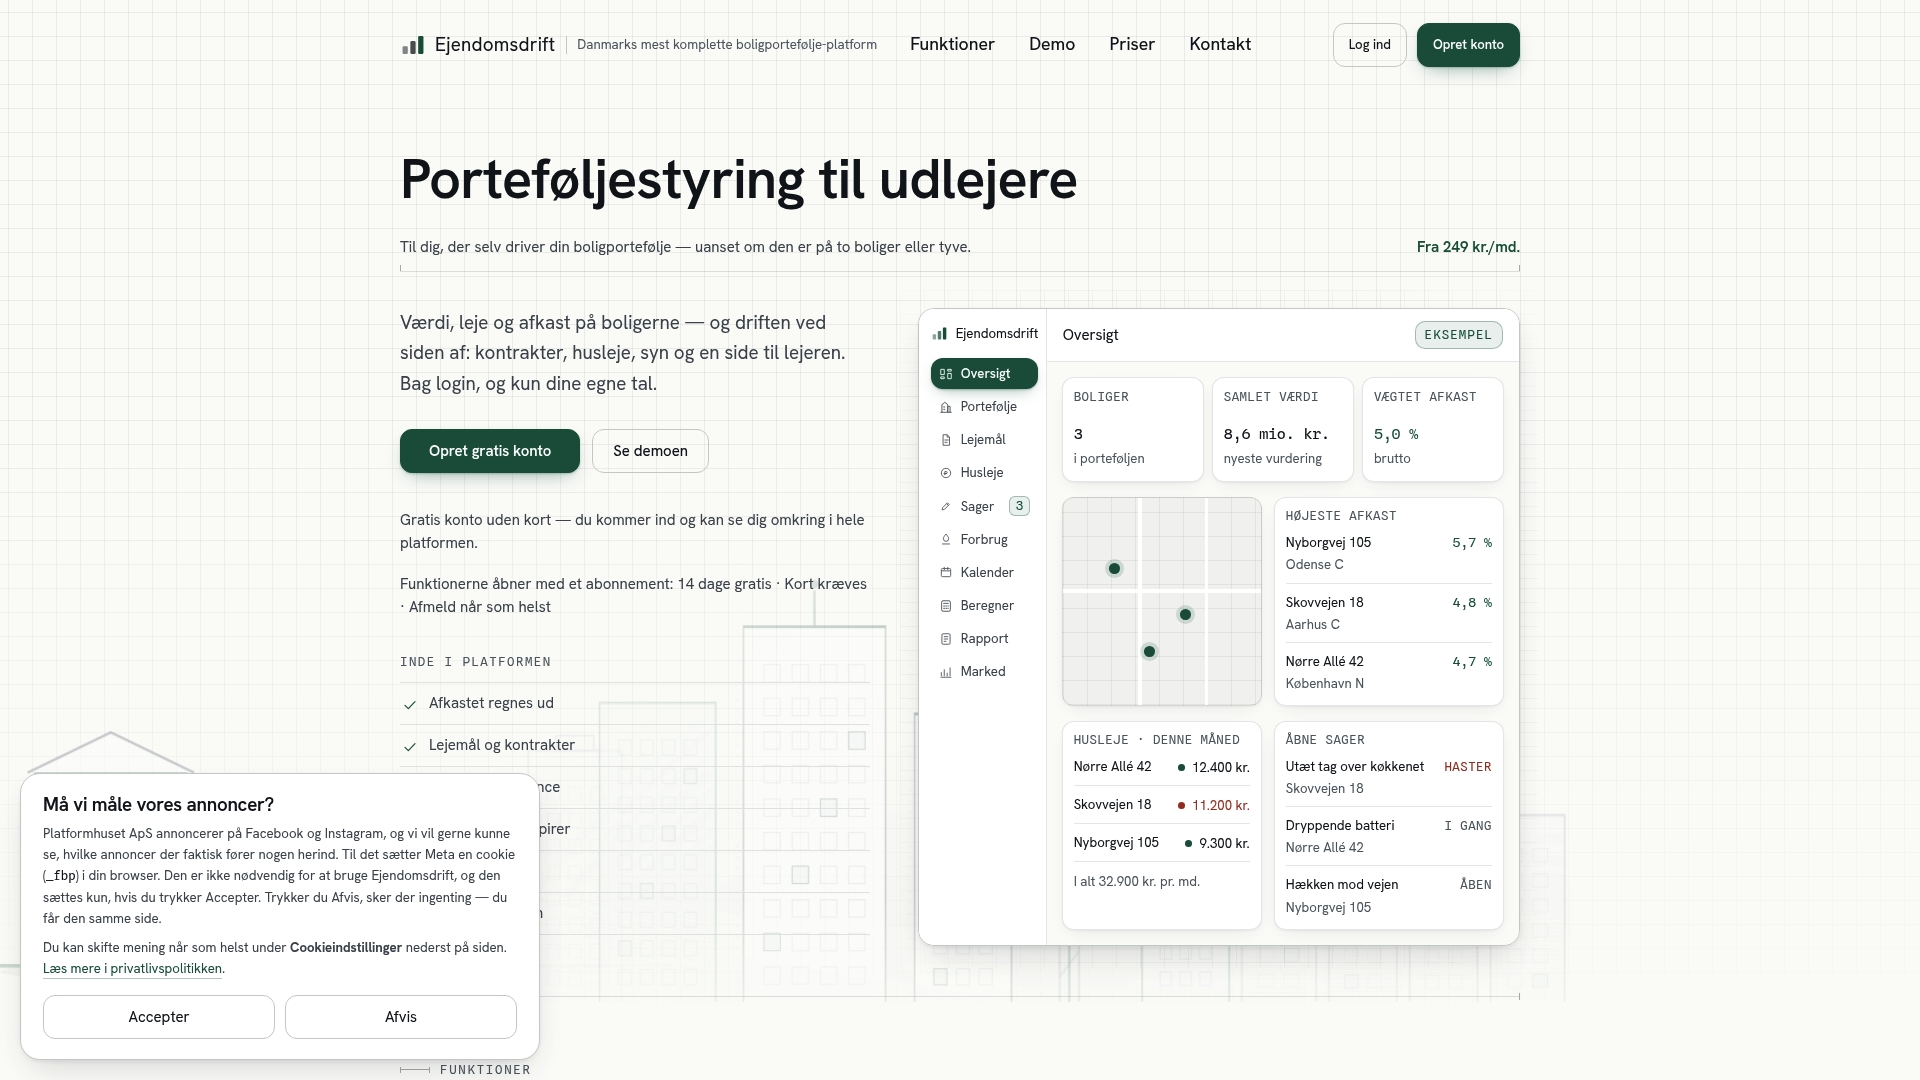1920x1080 pixels.
Task: Click the check mark beside "Lejemål og kontrakter"
Action: pyautogui.click(x=410, y=747)
